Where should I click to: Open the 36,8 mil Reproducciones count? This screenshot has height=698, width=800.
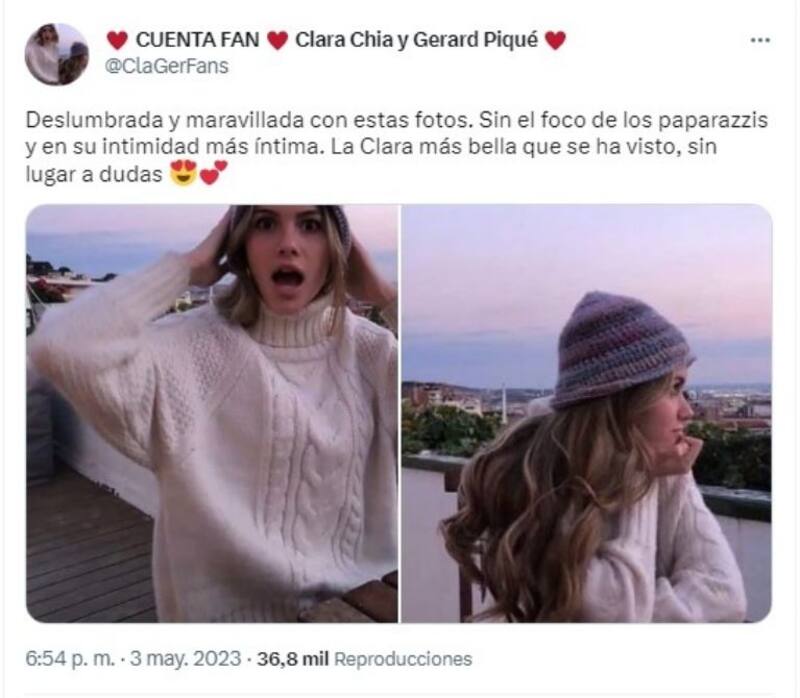[x=364, y=659]
